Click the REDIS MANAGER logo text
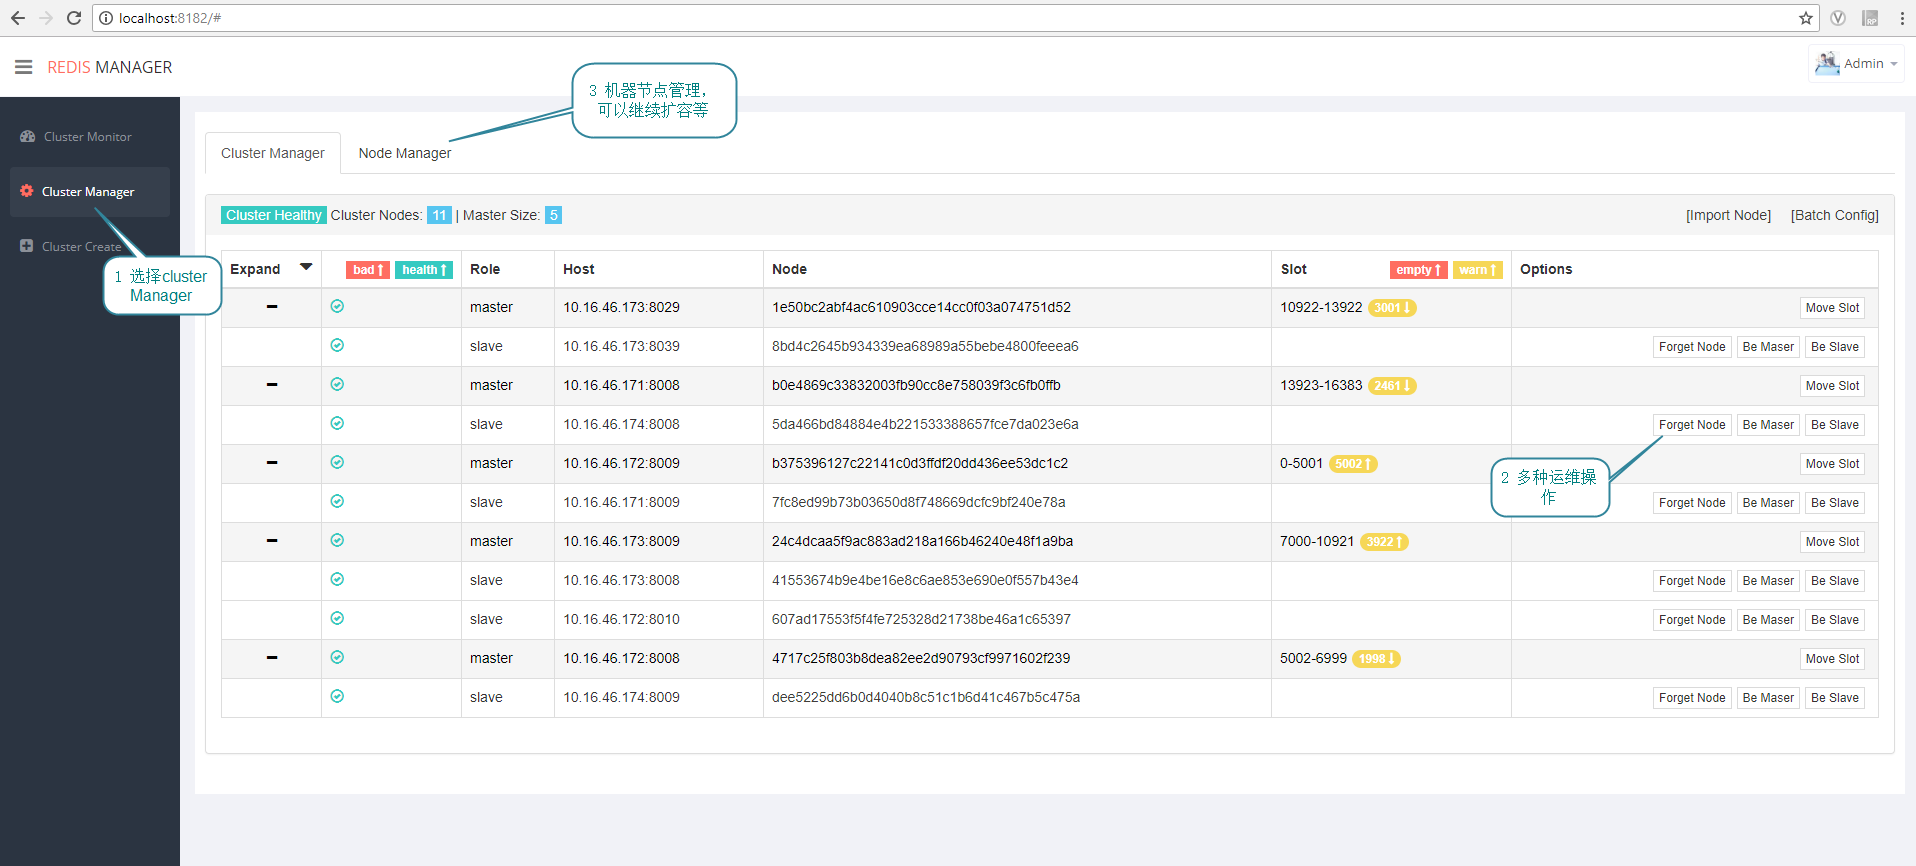 click(110, 67)
